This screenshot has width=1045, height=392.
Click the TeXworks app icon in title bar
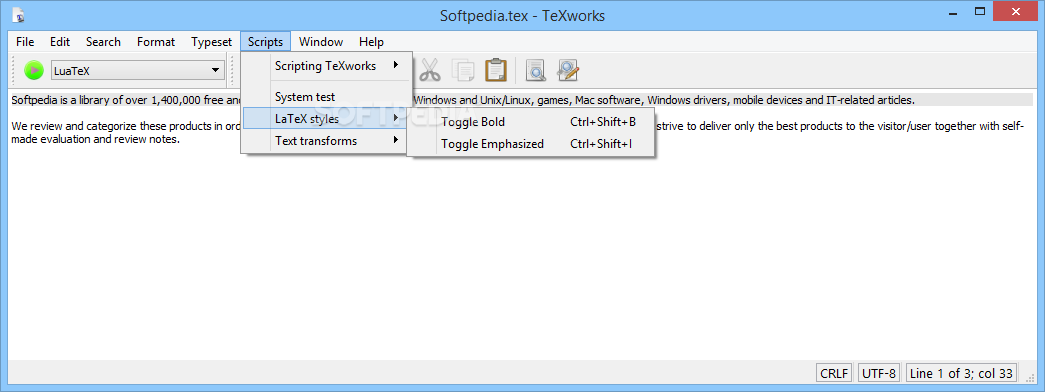pyautogui.click(x=19, y=15)
